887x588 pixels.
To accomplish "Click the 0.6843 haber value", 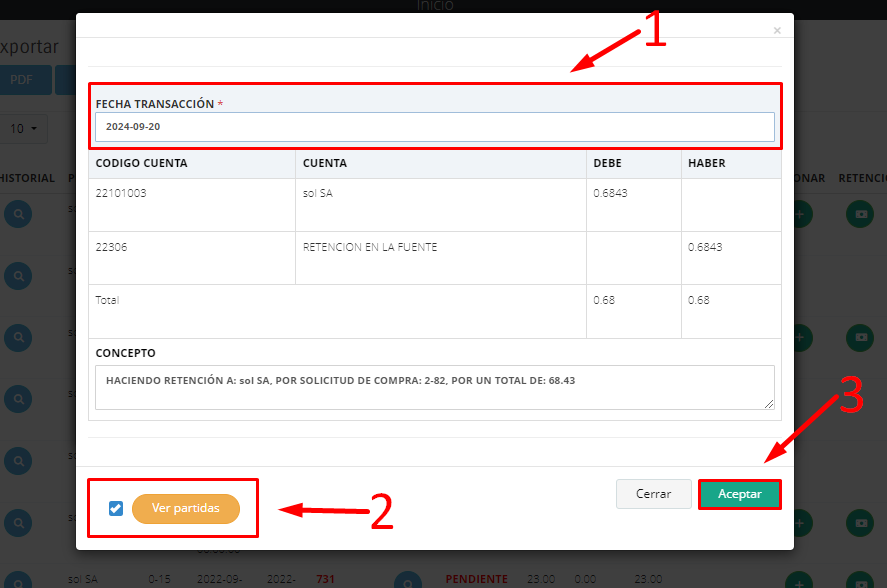I will (705, 247).
